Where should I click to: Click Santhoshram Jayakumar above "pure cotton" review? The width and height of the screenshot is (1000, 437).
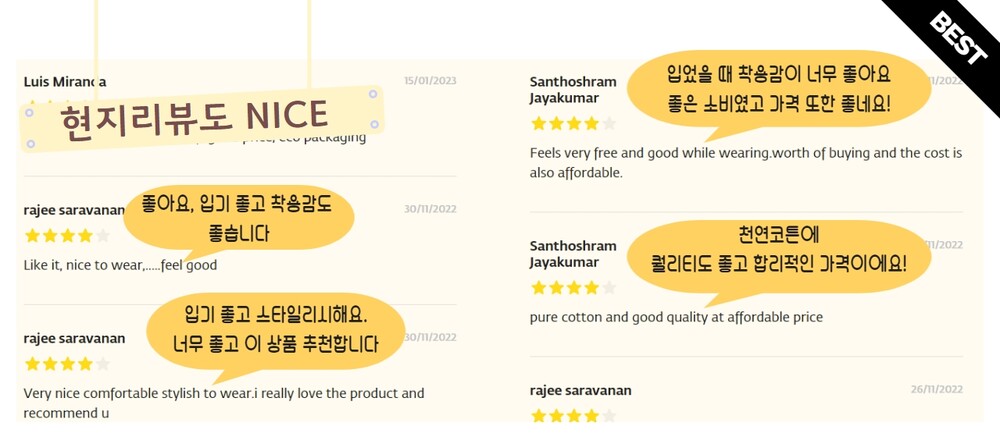coord(573,254)
